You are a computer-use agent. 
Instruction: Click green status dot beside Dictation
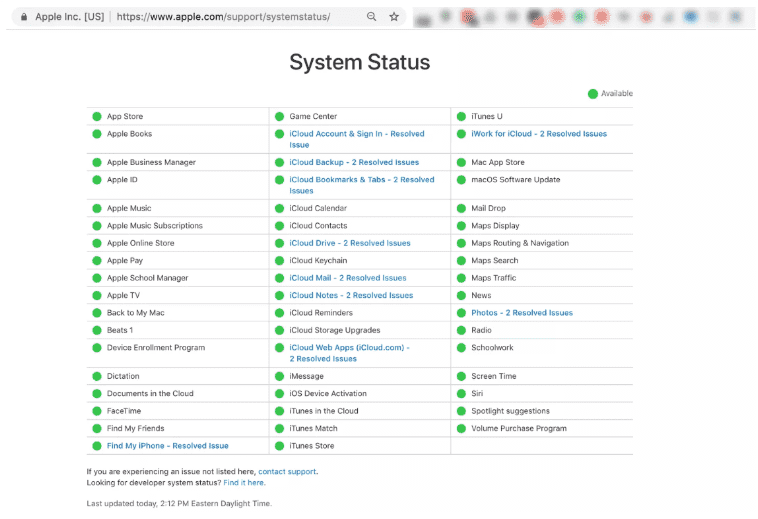[97, 376]
